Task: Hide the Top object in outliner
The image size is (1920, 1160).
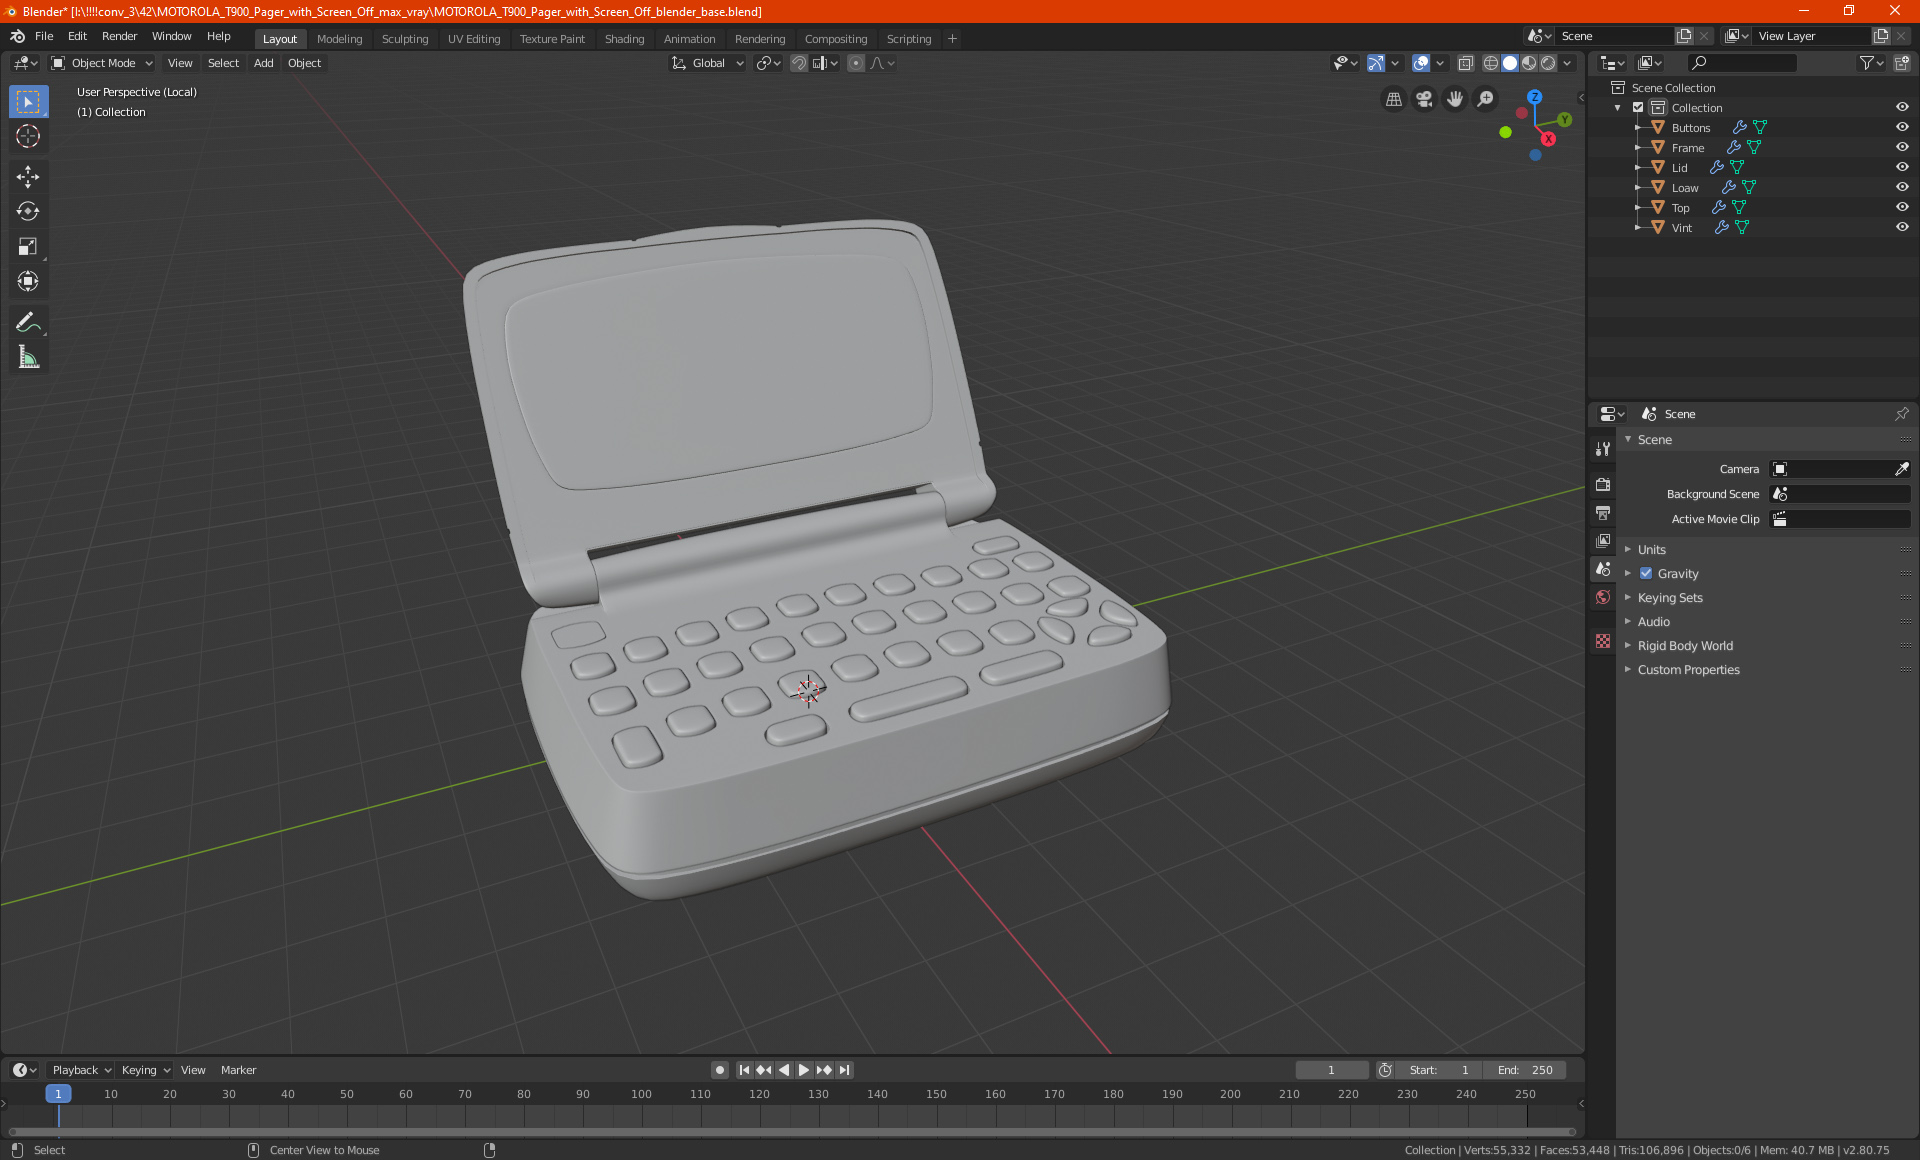Action: coord(1902,207)
